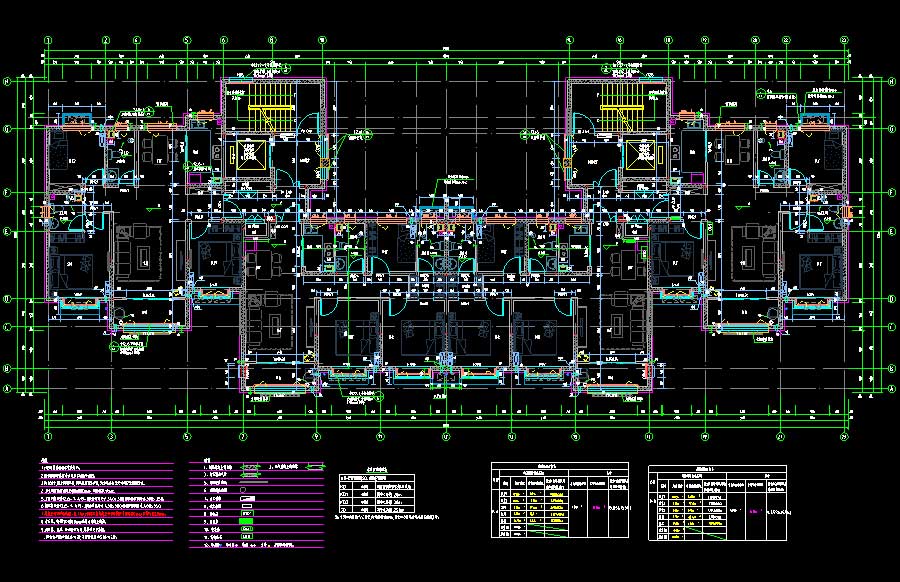Select the left elevator shaft yellow box
The width and height of the screenshot is (900, 582).
click(x=245, y=154)
